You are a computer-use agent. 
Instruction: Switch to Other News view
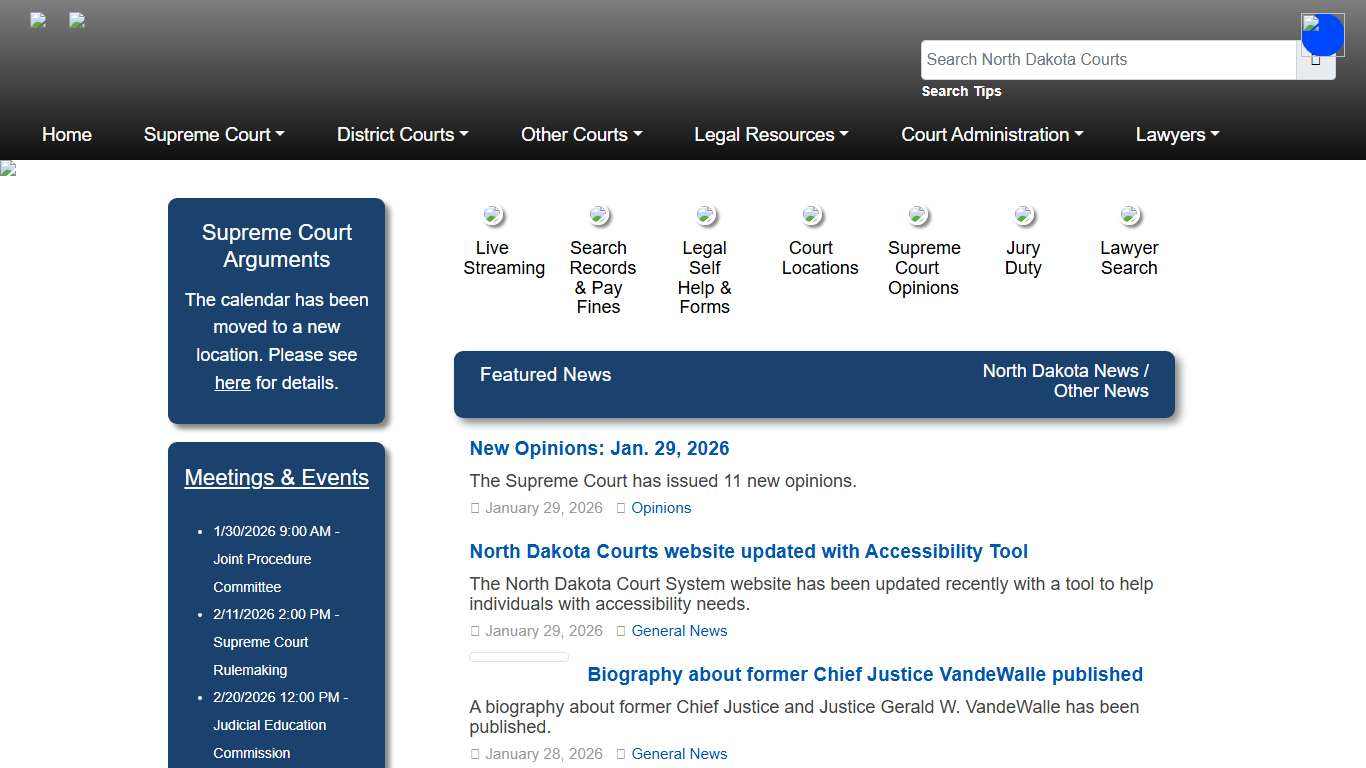[1101, 391]
